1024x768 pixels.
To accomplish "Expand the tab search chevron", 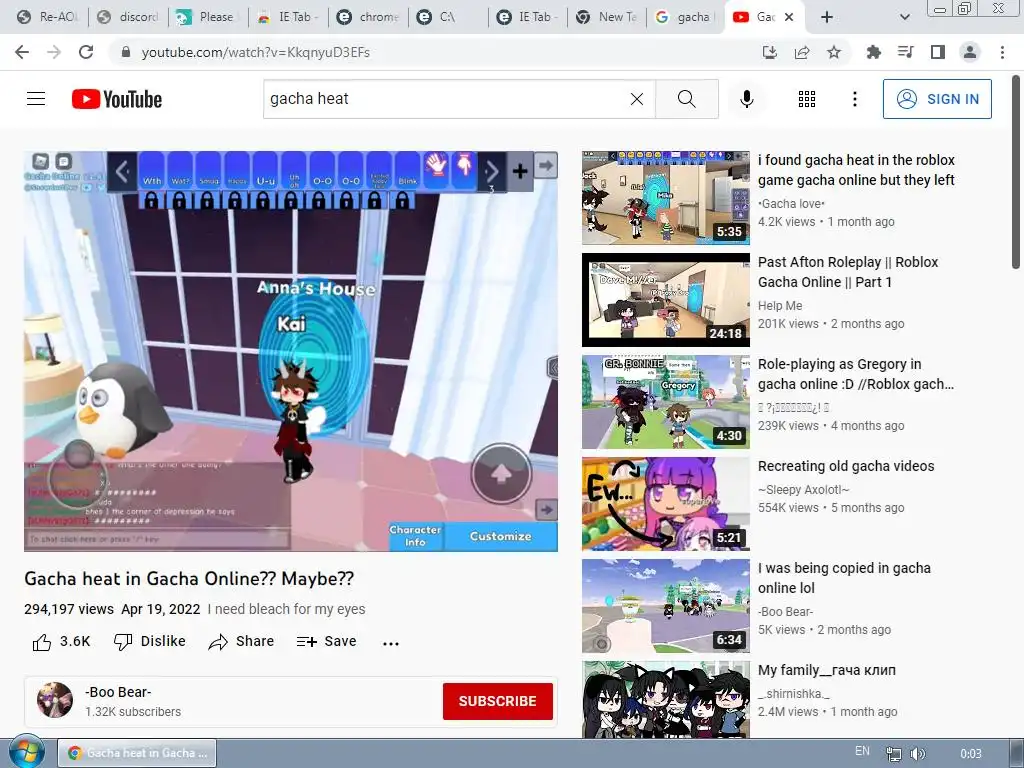I will pos(904,17).
